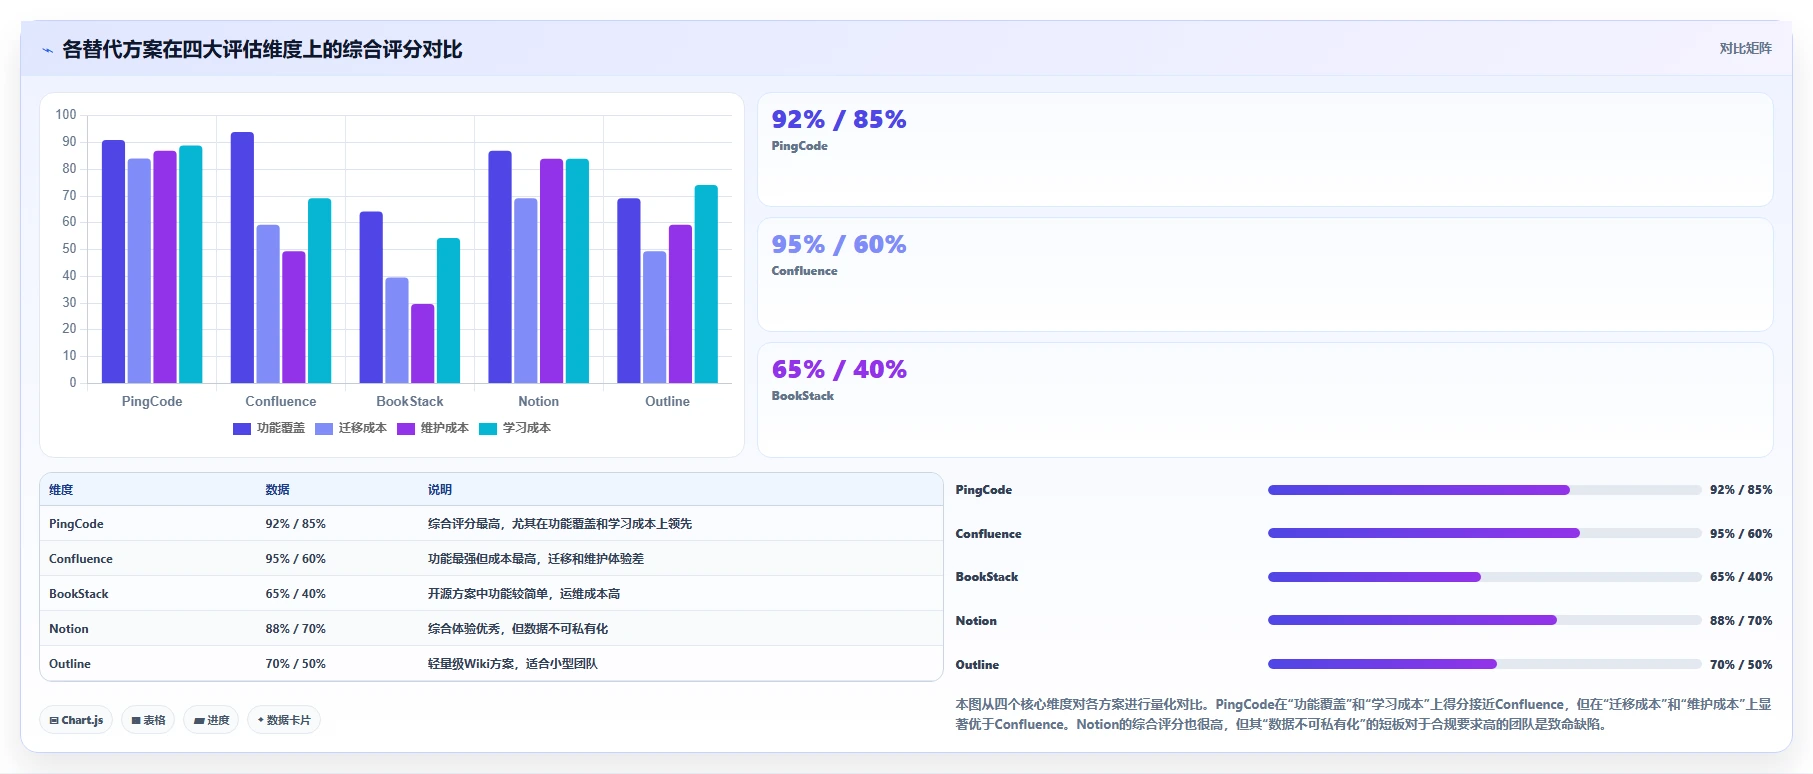Screen dimensions: 1813x774
Task: Click Confluence's teal 学习成本 bar
Action: [320, 290]
